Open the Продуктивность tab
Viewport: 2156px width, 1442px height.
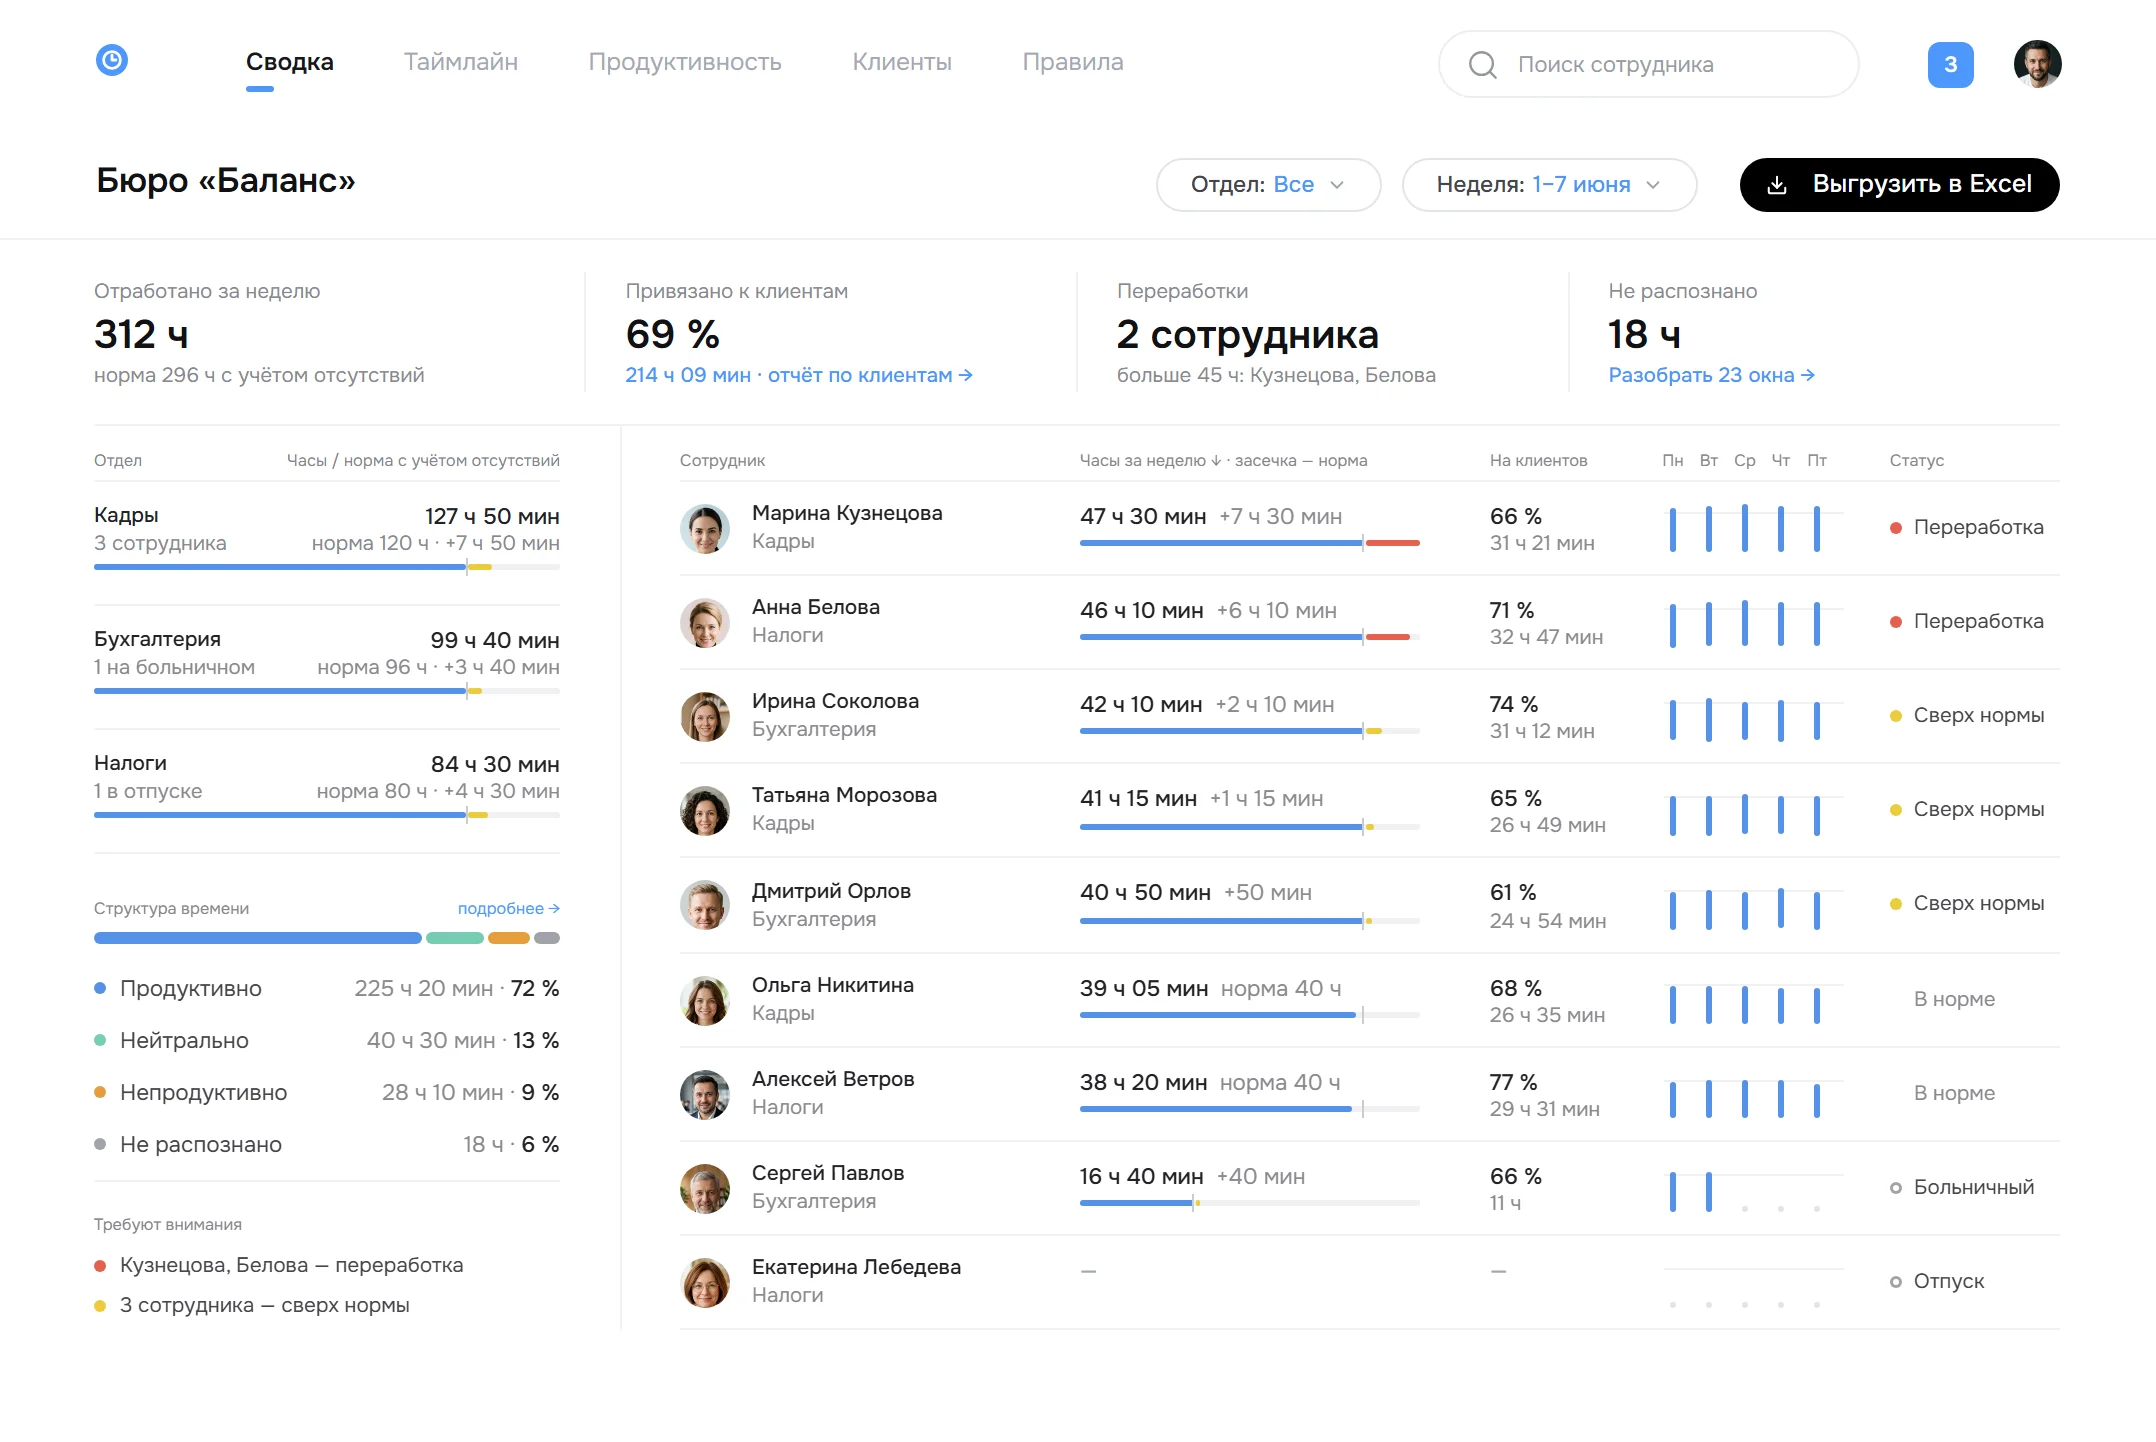[685, 62]
